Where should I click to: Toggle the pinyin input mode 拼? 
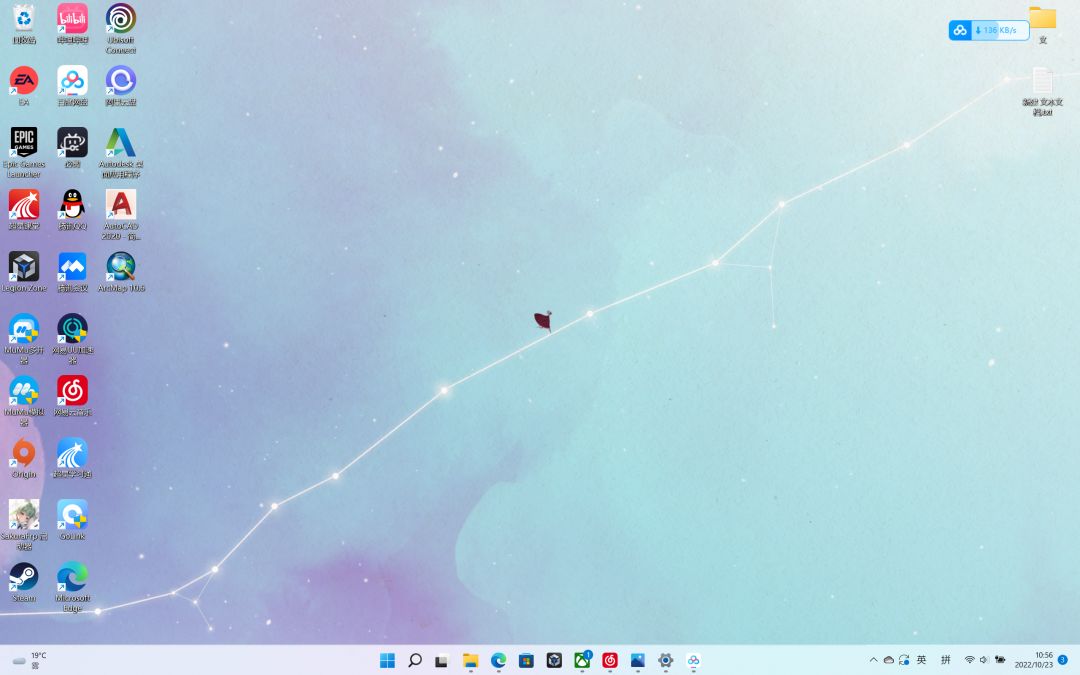(946, 660)
